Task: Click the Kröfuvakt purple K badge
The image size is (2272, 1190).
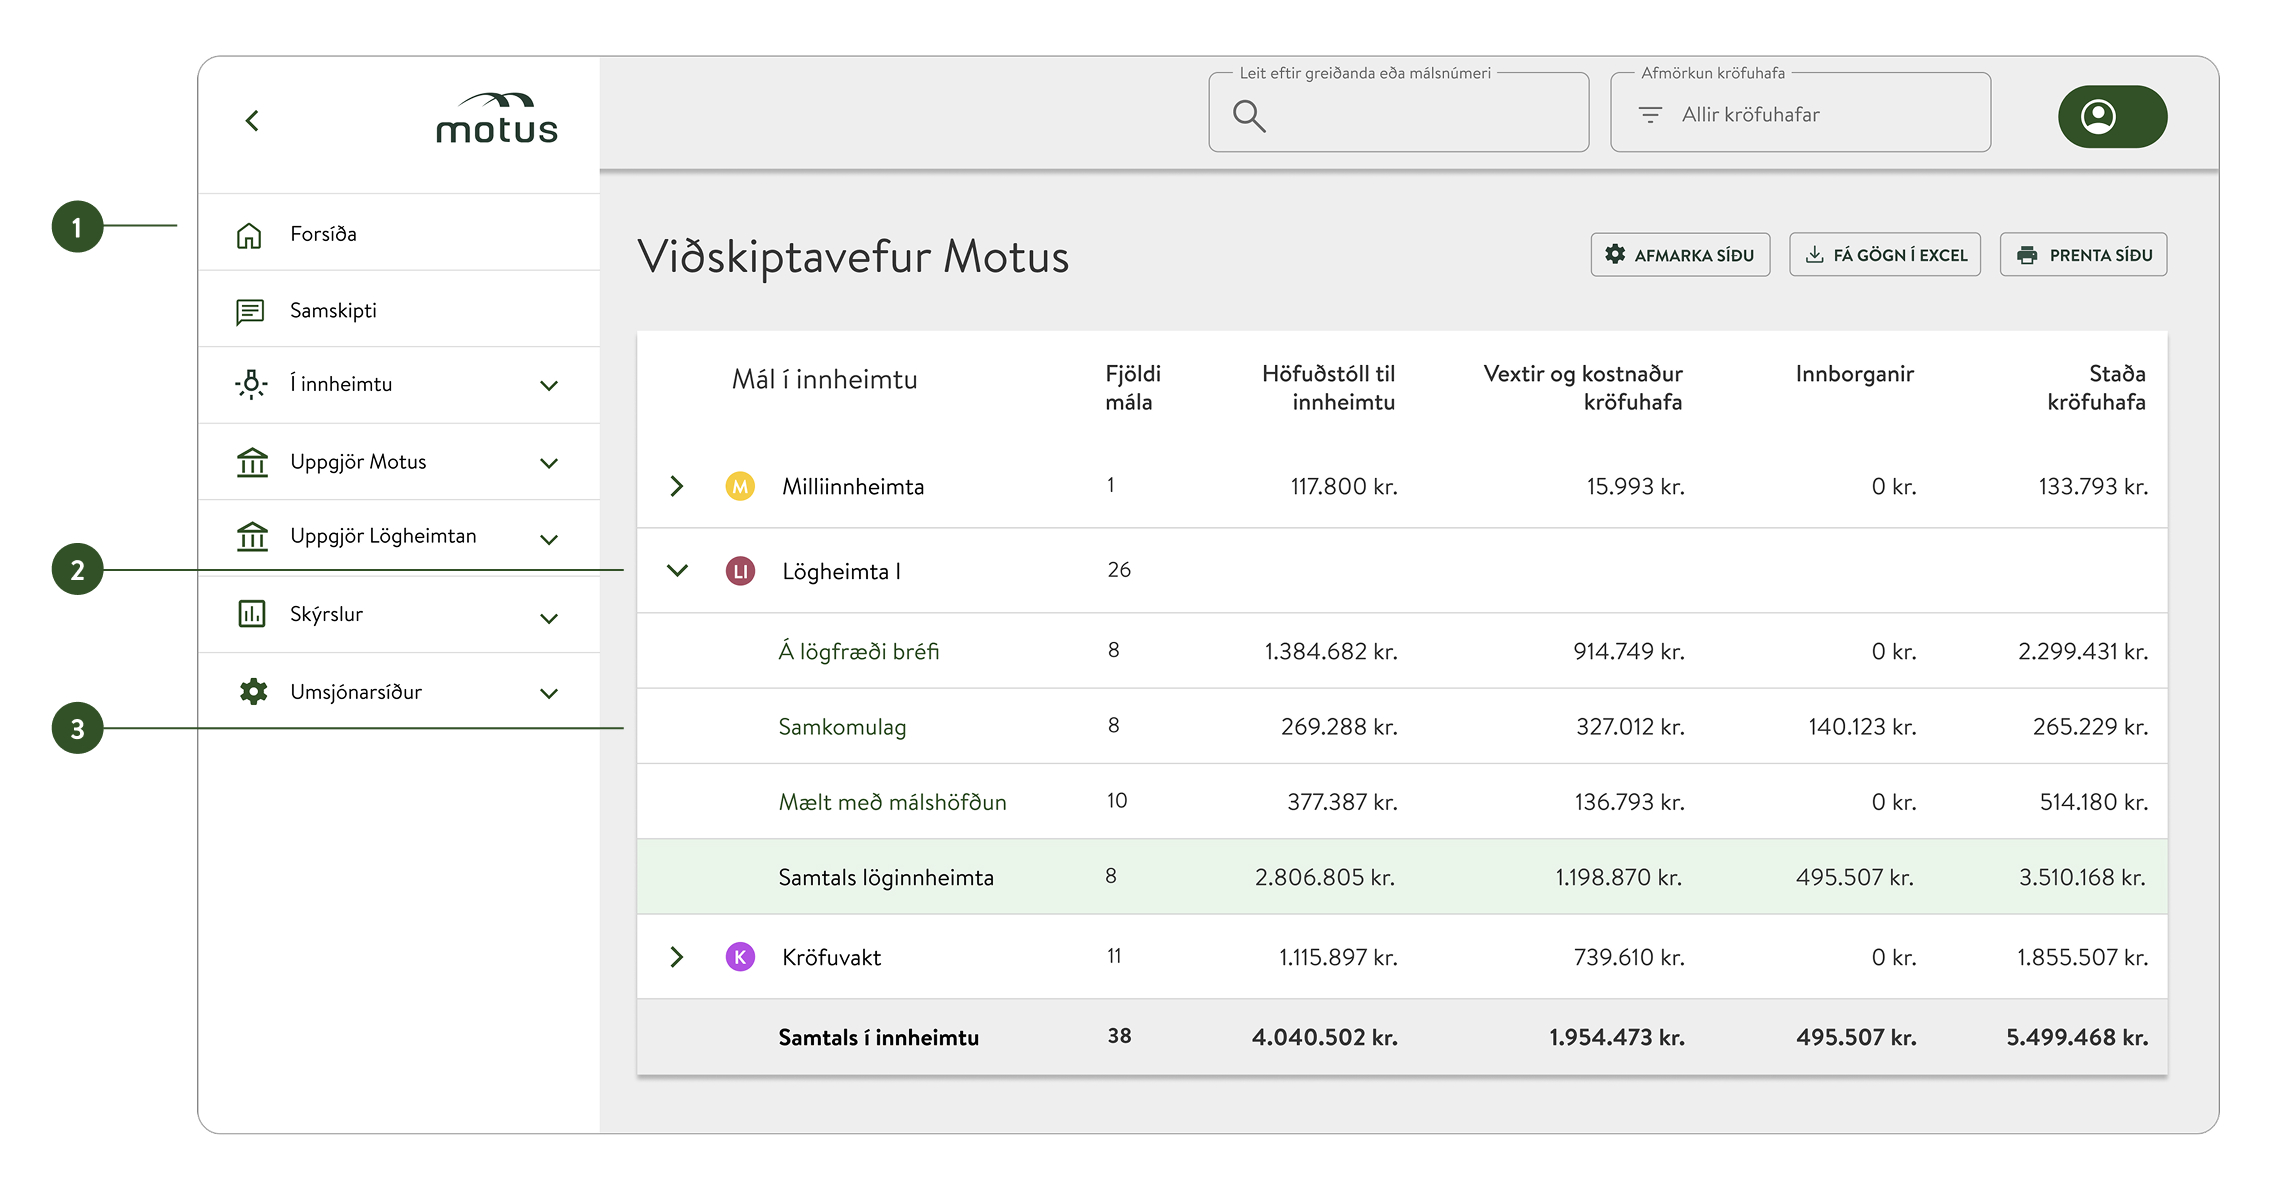Action: coord(740,956)
